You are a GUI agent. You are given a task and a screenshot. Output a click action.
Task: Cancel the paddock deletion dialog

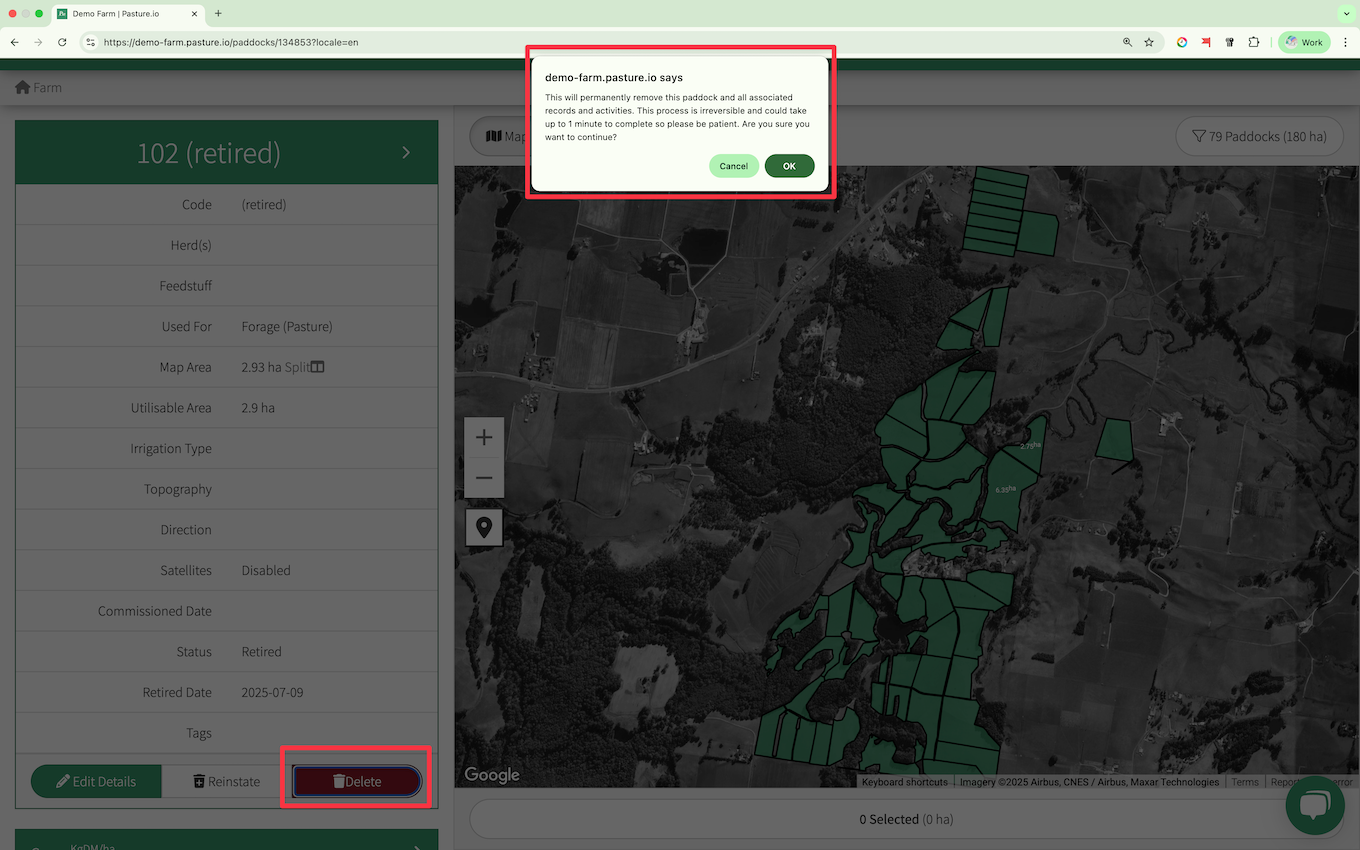pos(733,166)
